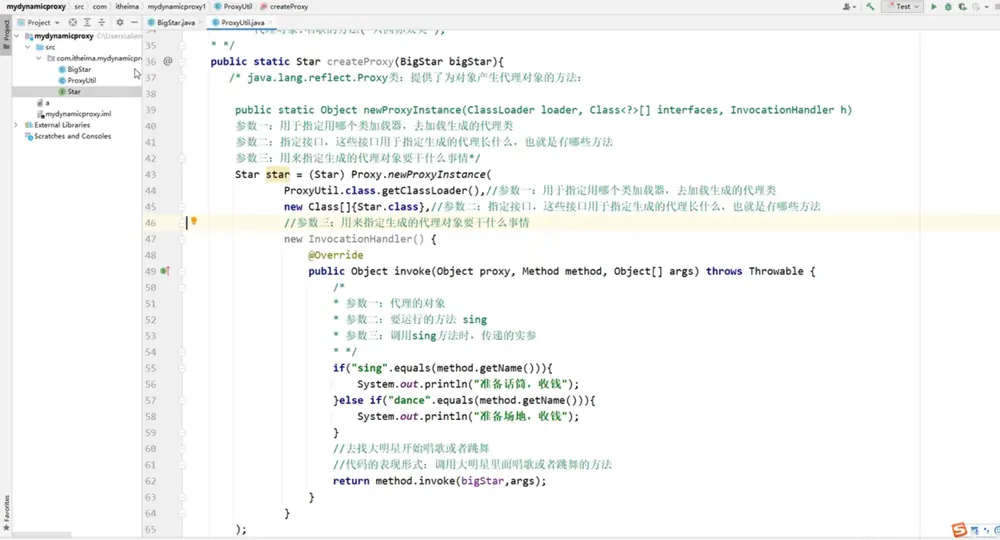Image resolution: width=1000 pixels, height=540 pixels.
Task: Collapse the mydynamicproxy root node
Action: [17, 36]
